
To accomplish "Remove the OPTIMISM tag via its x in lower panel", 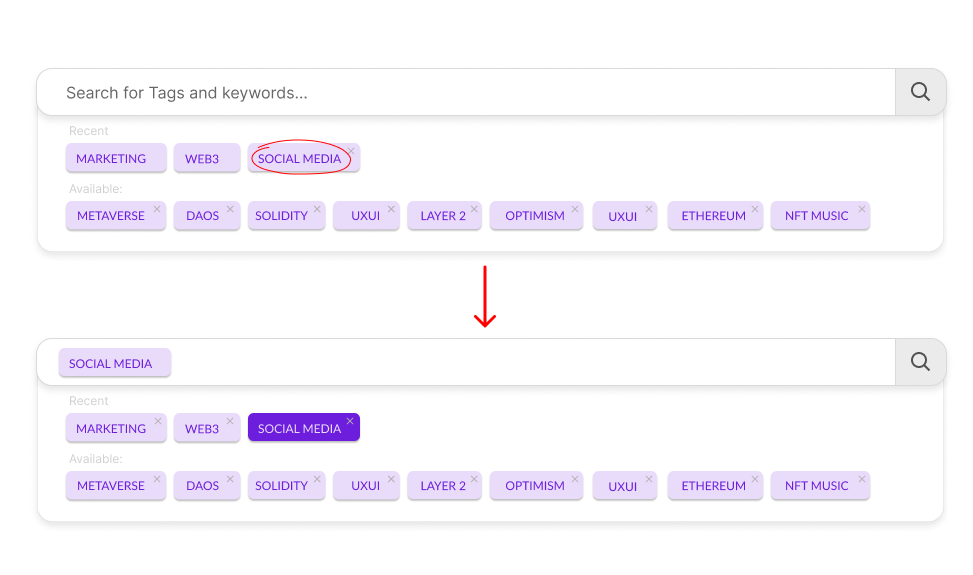I will pyautogui.click(x=574, y=479).
